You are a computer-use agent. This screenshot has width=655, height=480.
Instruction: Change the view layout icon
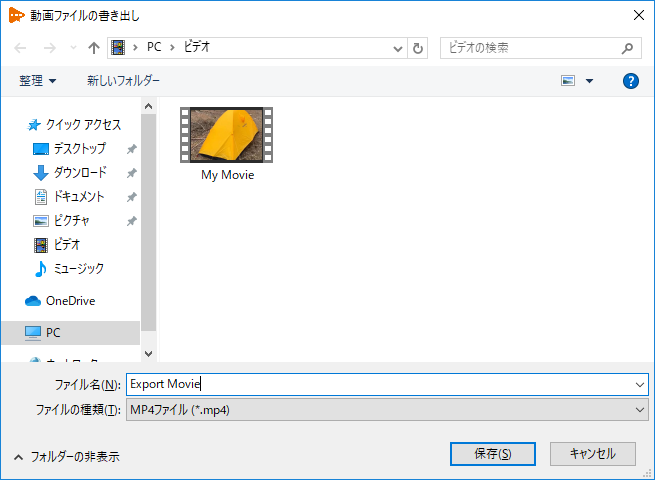pos(568,81)
